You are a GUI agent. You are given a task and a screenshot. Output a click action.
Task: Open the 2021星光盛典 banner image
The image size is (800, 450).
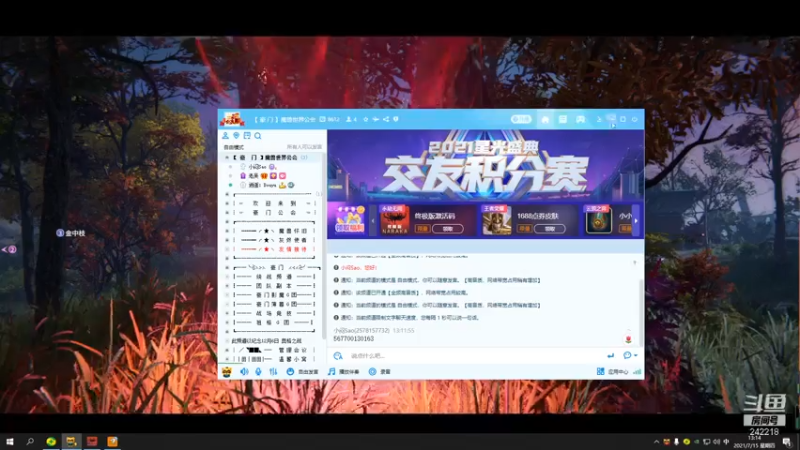[485, 166]
